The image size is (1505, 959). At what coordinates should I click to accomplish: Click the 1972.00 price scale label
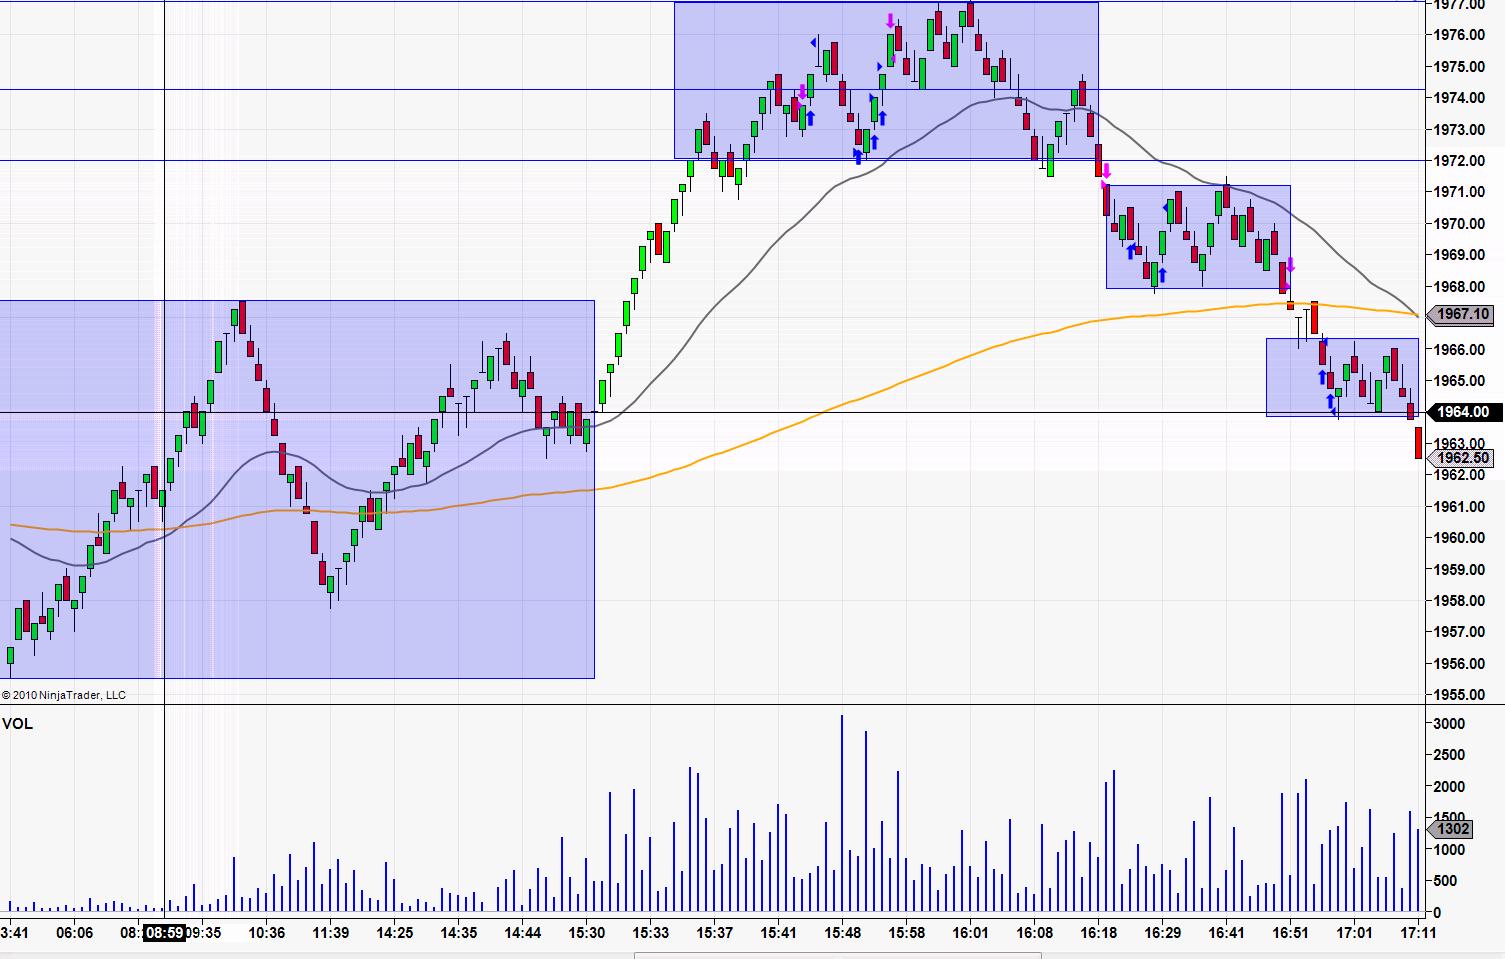[1459, 161]
